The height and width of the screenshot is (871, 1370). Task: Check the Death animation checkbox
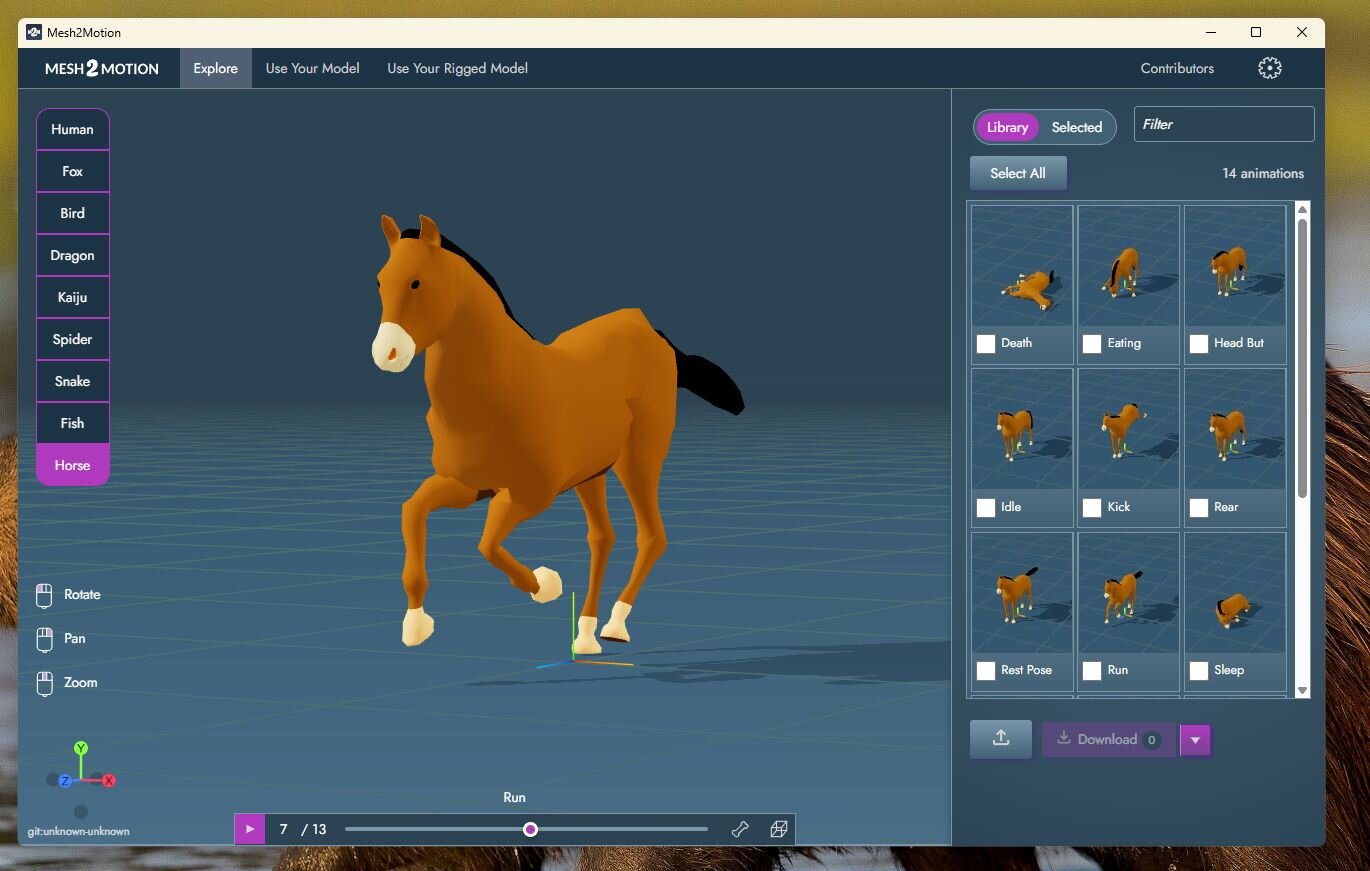(986, 344)
